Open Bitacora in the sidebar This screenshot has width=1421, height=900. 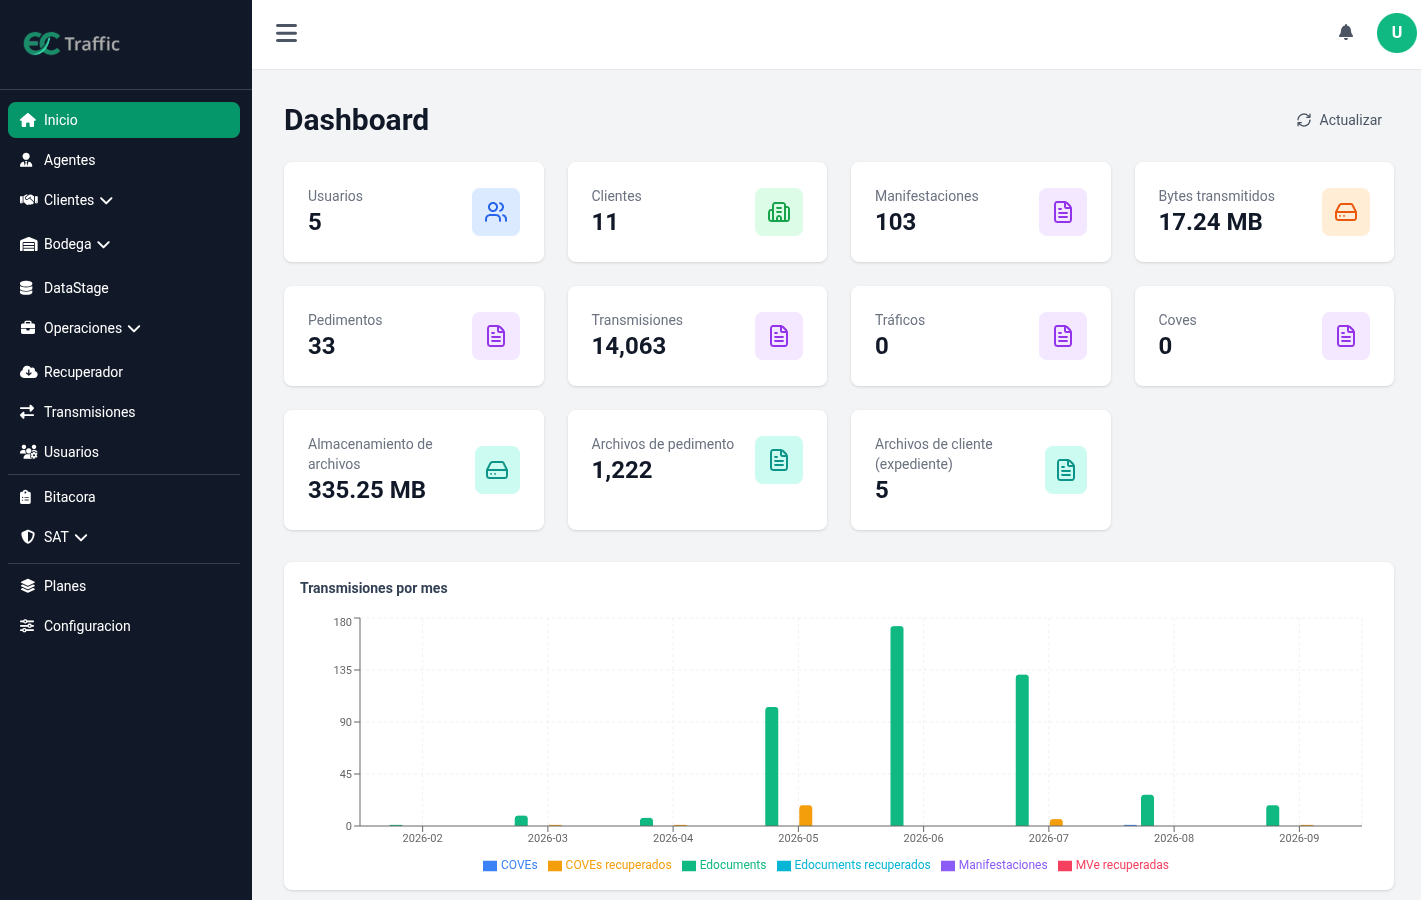[124, 497]
